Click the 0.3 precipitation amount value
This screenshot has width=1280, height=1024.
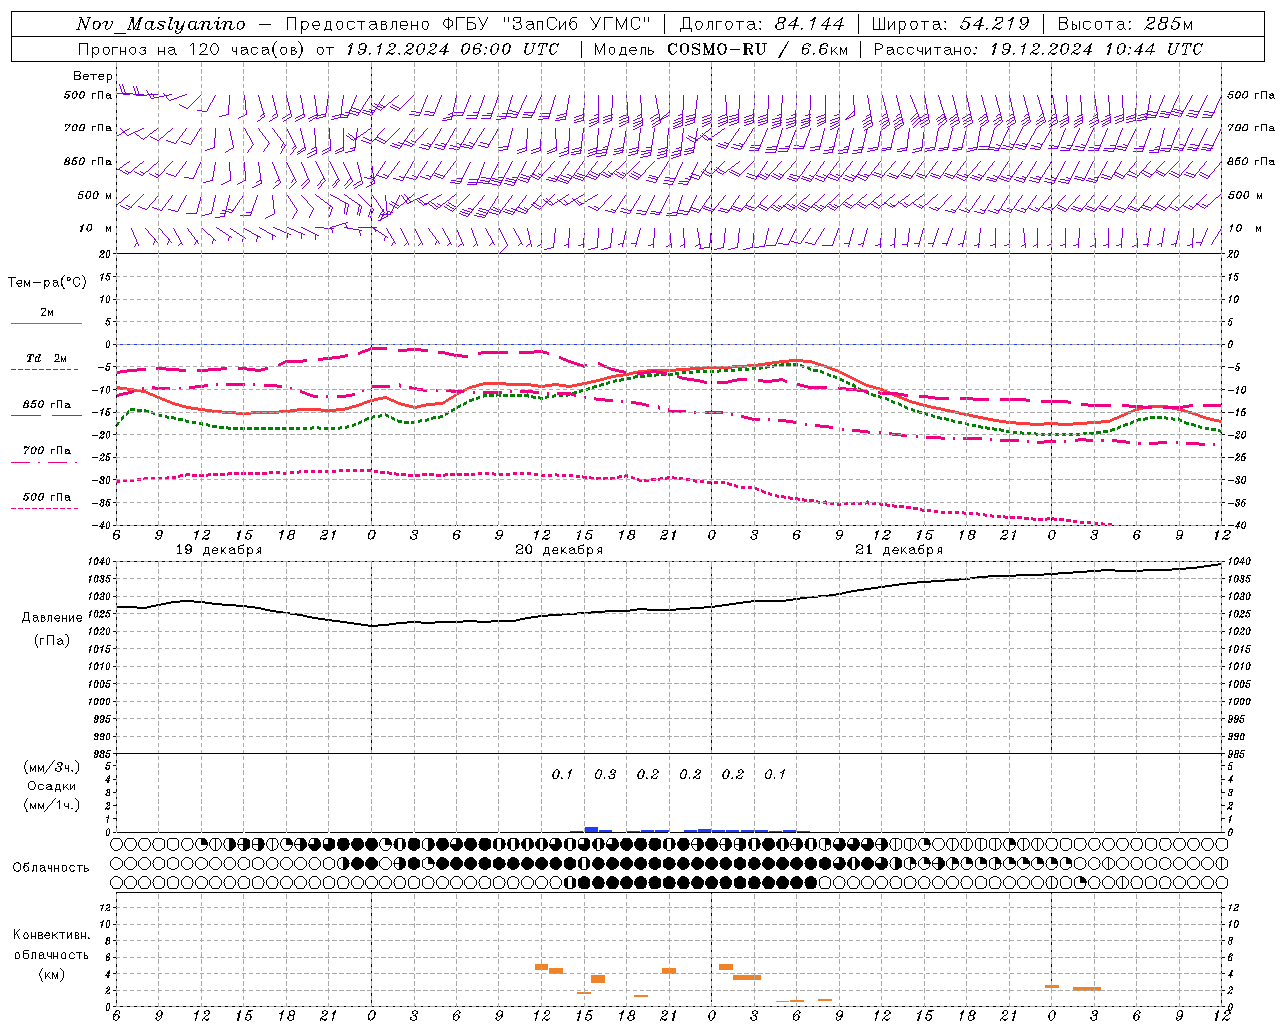tap(605, 774)
